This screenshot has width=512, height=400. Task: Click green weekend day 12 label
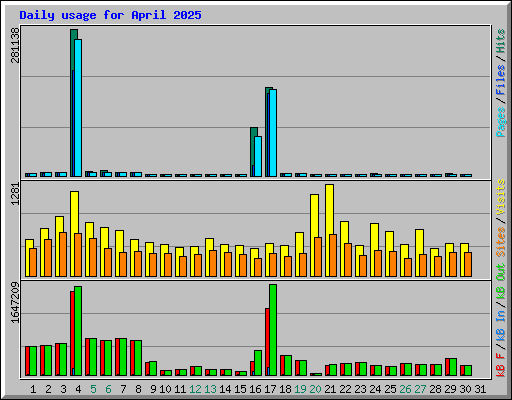[195, 389]
